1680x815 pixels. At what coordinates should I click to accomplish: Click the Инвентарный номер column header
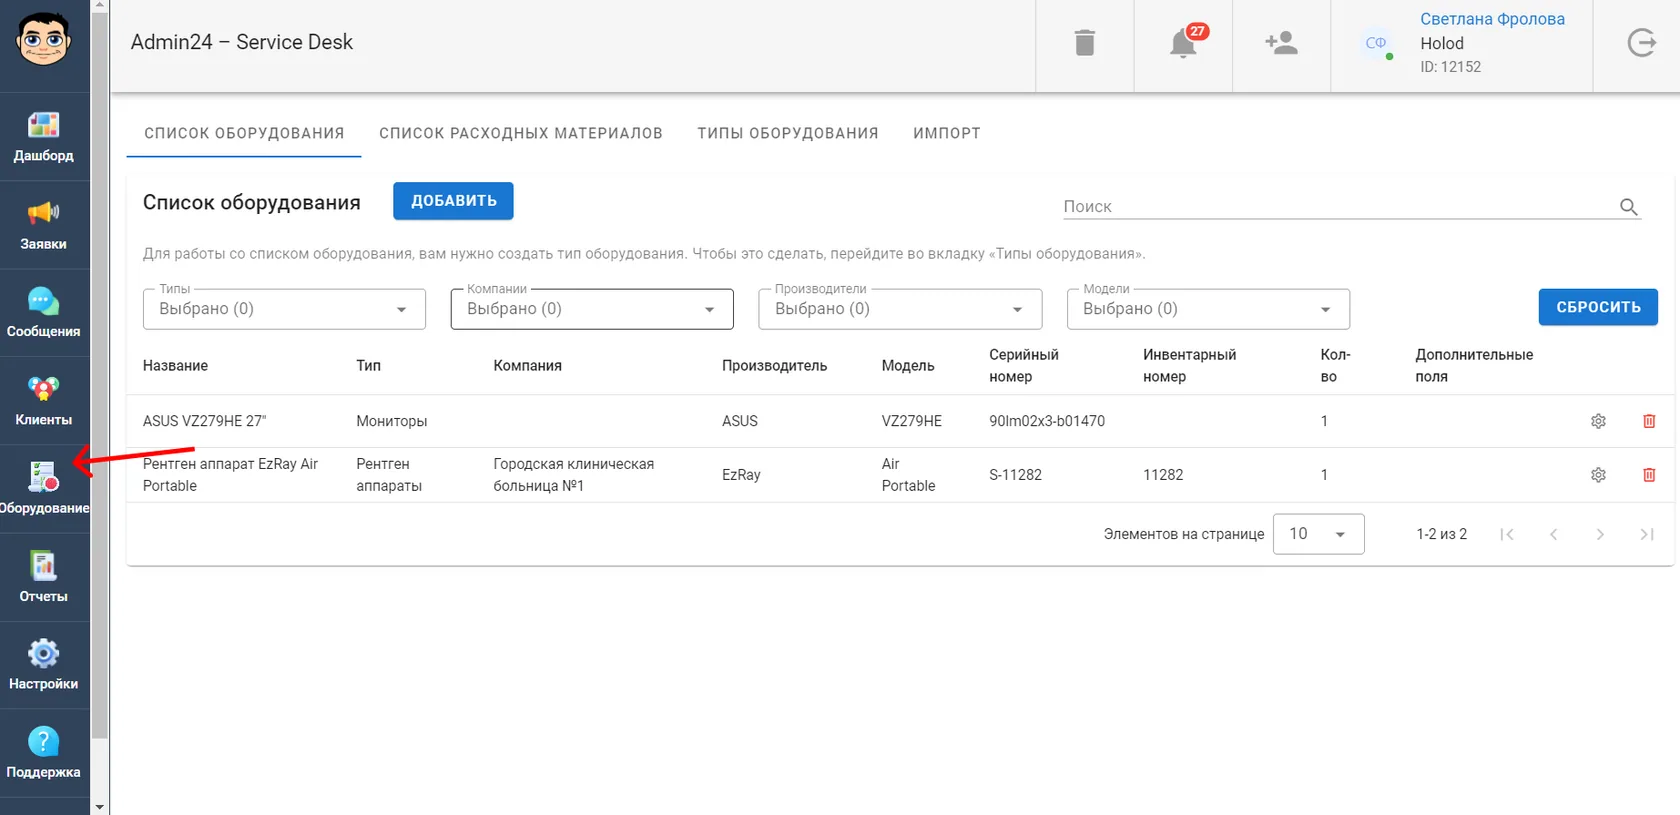coord(1190,366)
